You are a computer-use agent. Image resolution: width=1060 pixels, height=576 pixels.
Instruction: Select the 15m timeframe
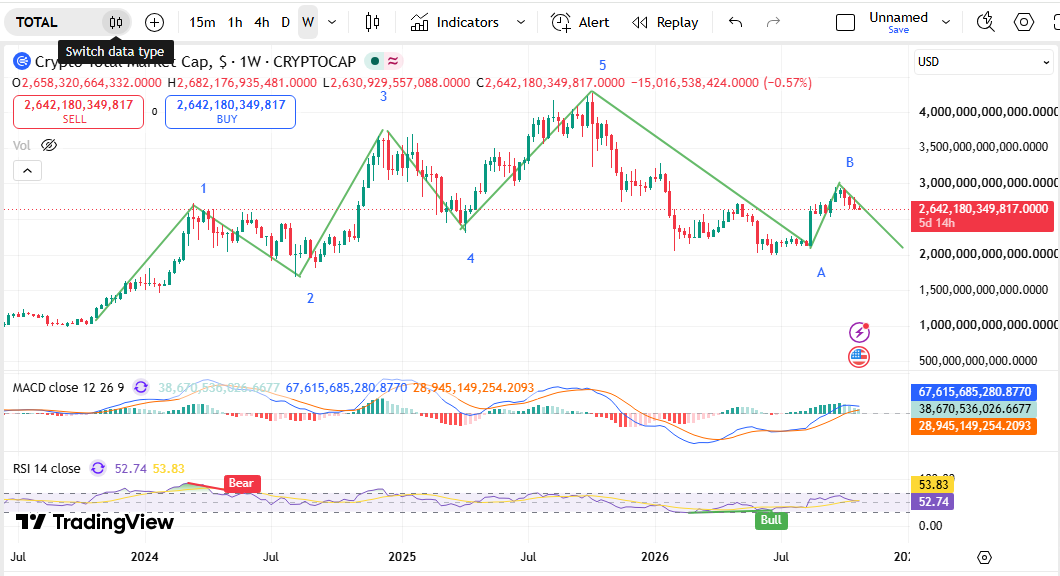point(202,22)
